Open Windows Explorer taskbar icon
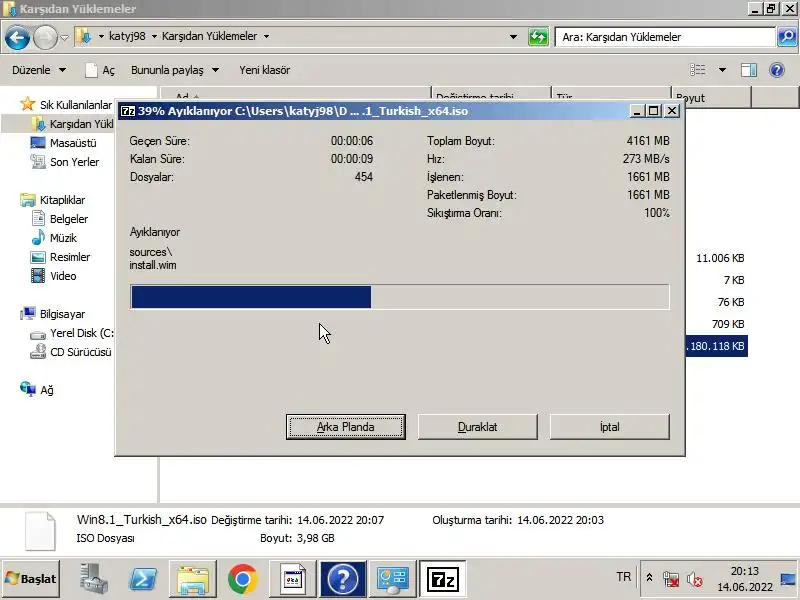Image resolution: width=800 pixels, height=600 pixels. pyautogui.click(x=192, y=579)
